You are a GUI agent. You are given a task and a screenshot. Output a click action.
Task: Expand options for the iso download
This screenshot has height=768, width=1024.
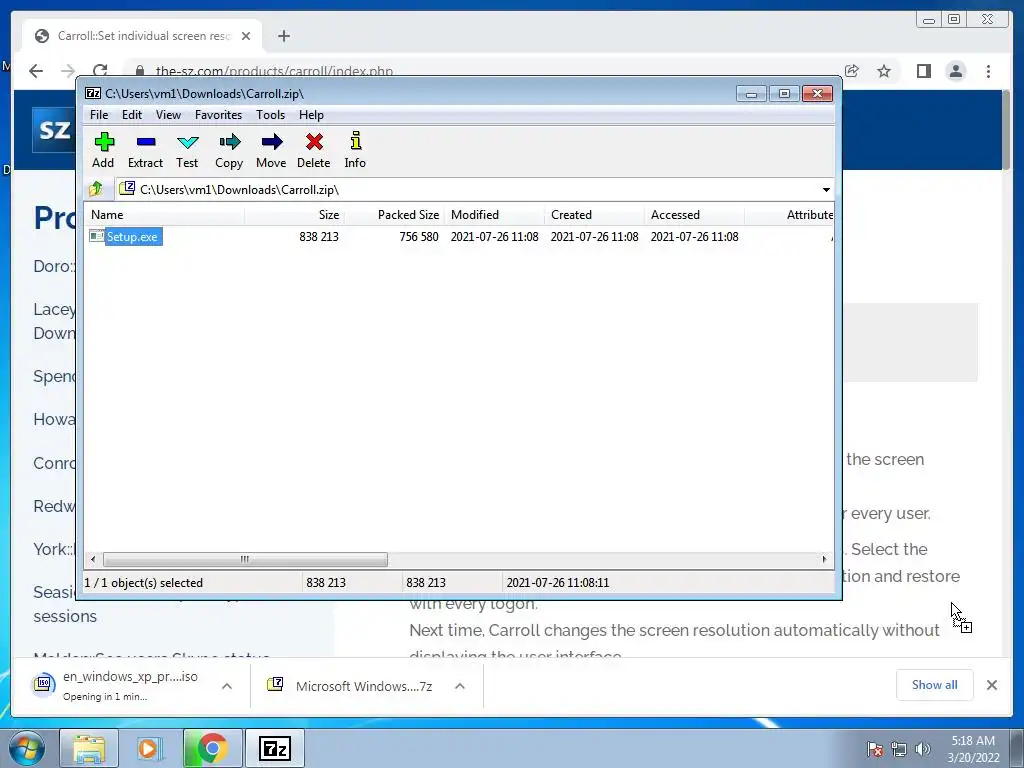coord(227,686)
